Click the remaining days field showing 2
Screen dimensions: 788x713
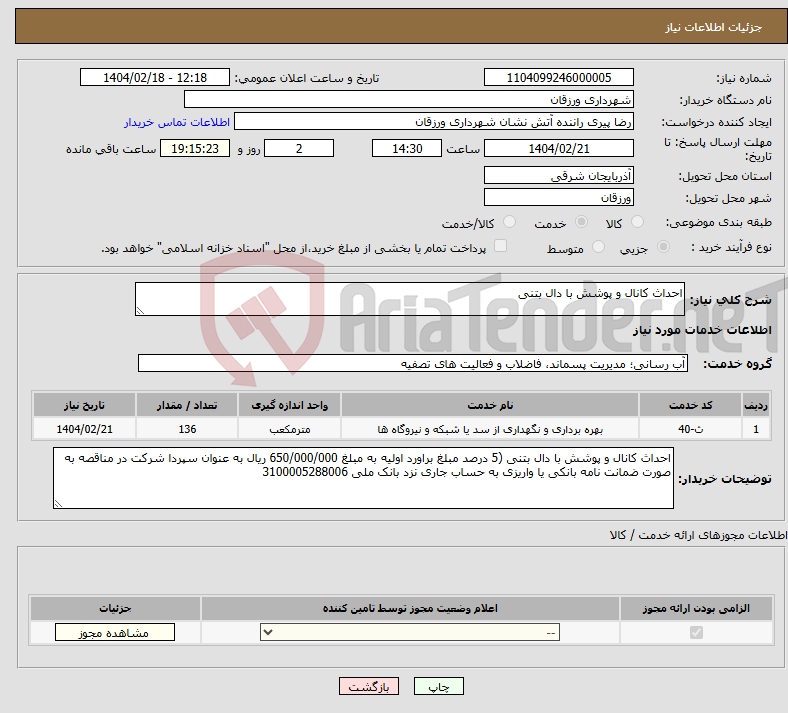[x=299, y=148]
